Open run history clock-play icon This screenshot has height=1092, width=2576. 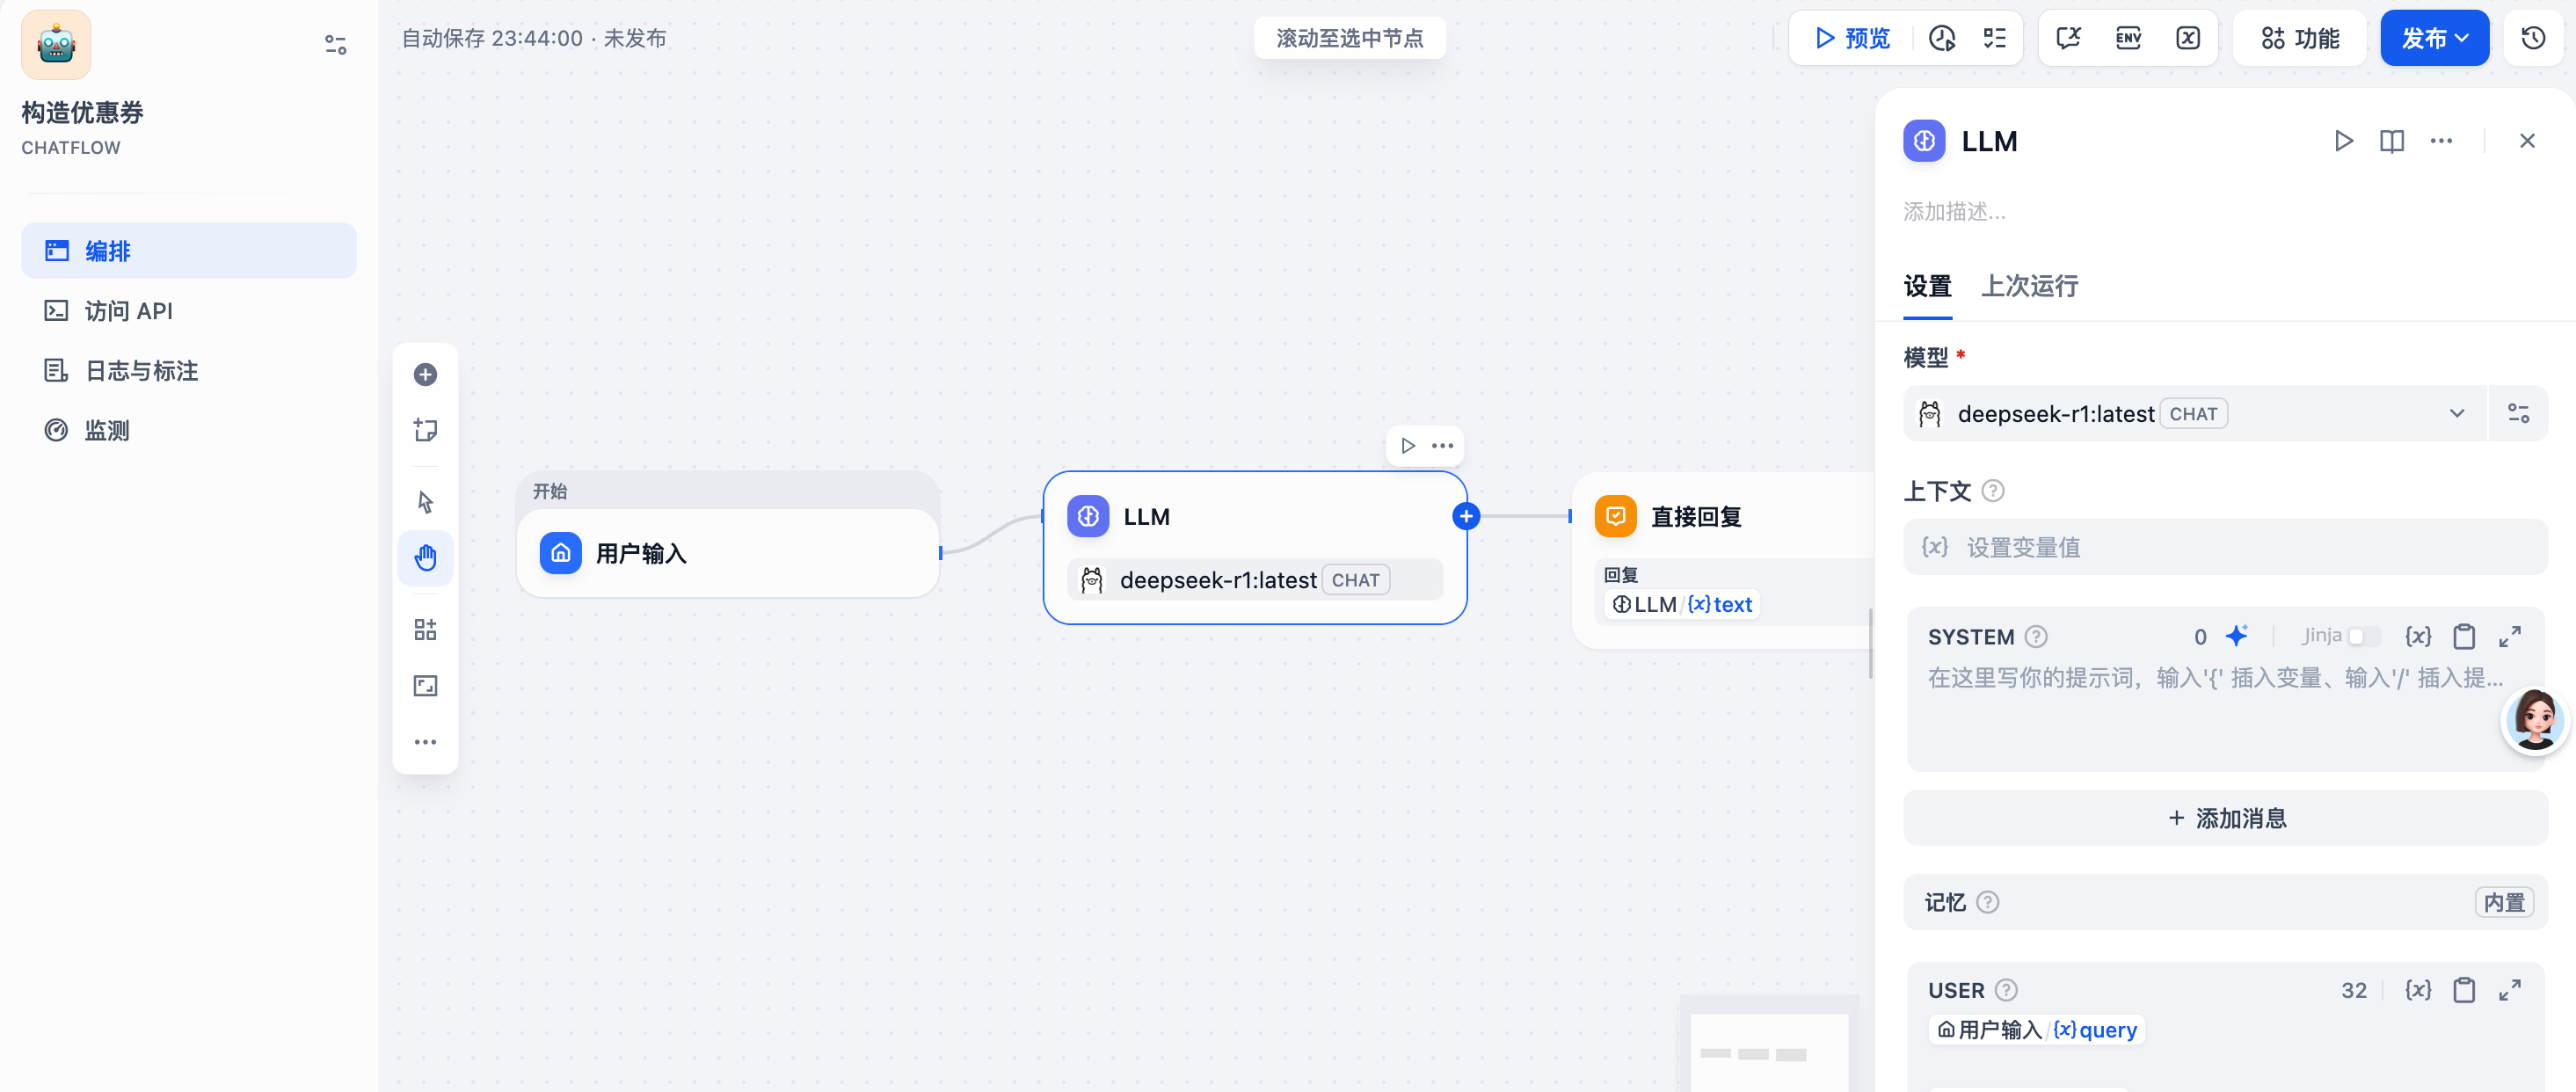click(1942, 38)
